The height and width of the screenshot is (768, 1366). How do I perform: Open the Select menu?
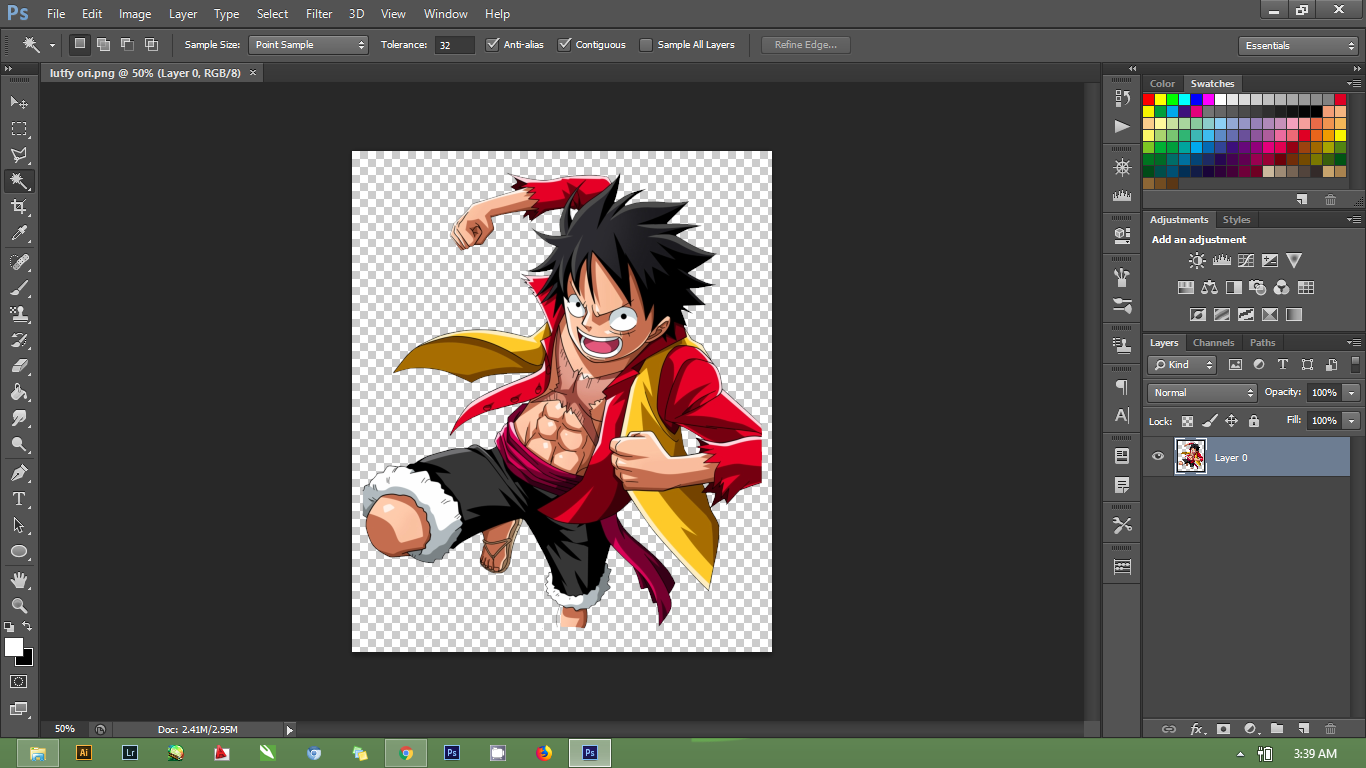click(x=272, y=14)
